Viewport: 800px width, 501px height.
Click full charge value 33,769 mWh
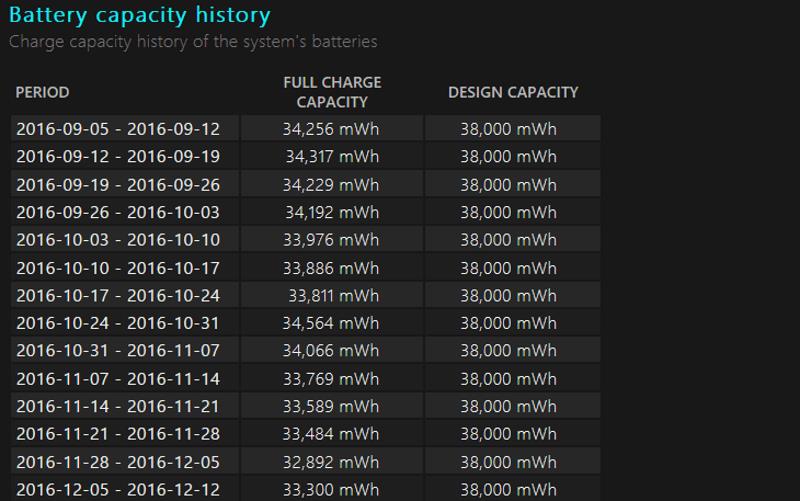click(x=331, y=379)
